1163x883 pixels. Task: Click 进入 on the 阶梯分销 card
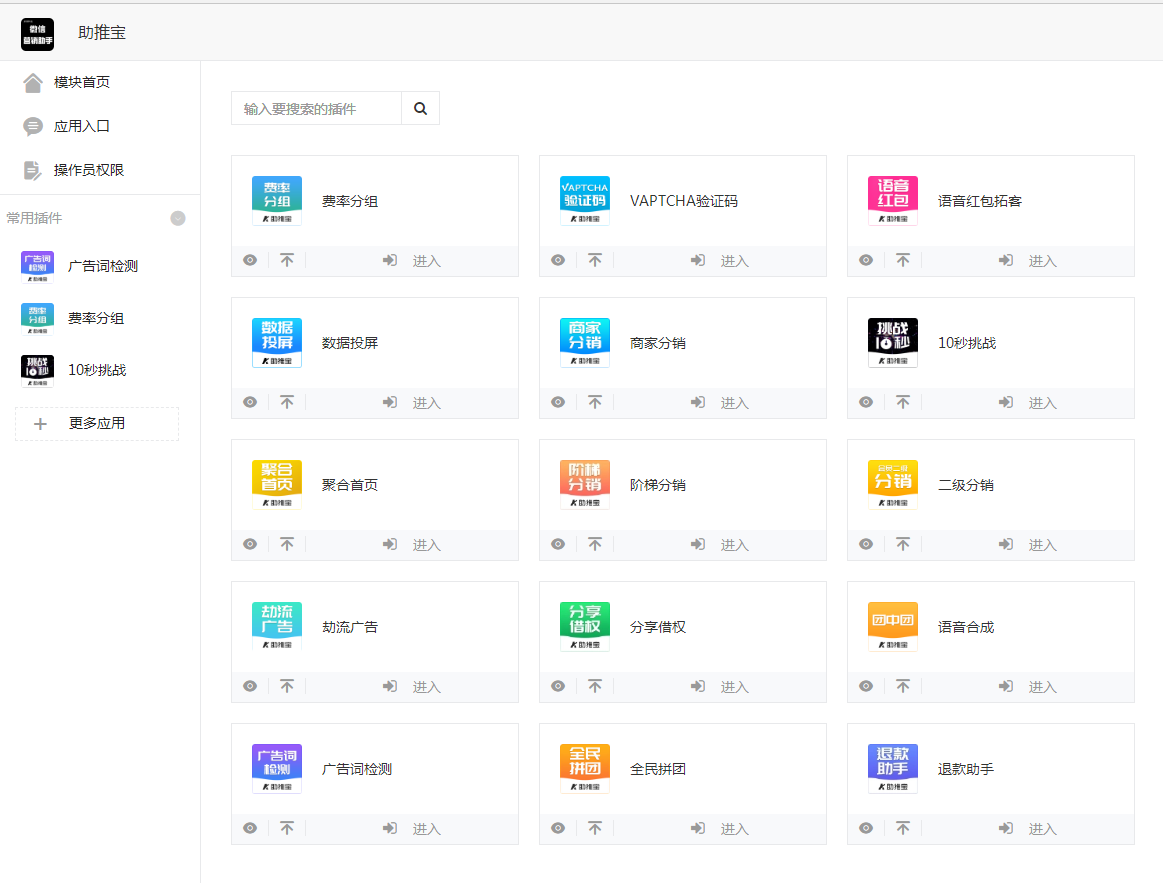(x=734, y=544)
